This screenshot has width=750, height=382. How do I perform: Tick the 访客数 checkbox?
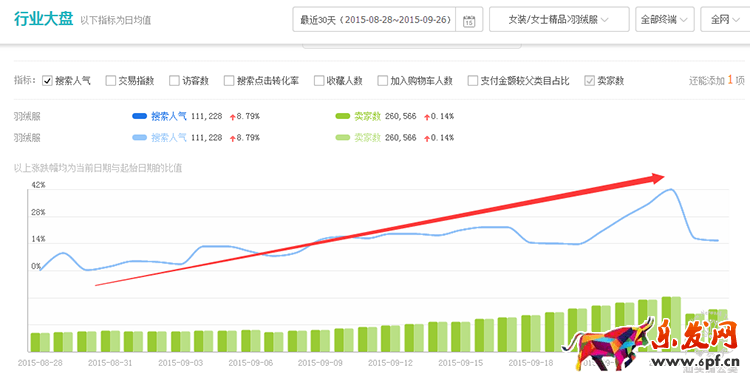(174, 81)
